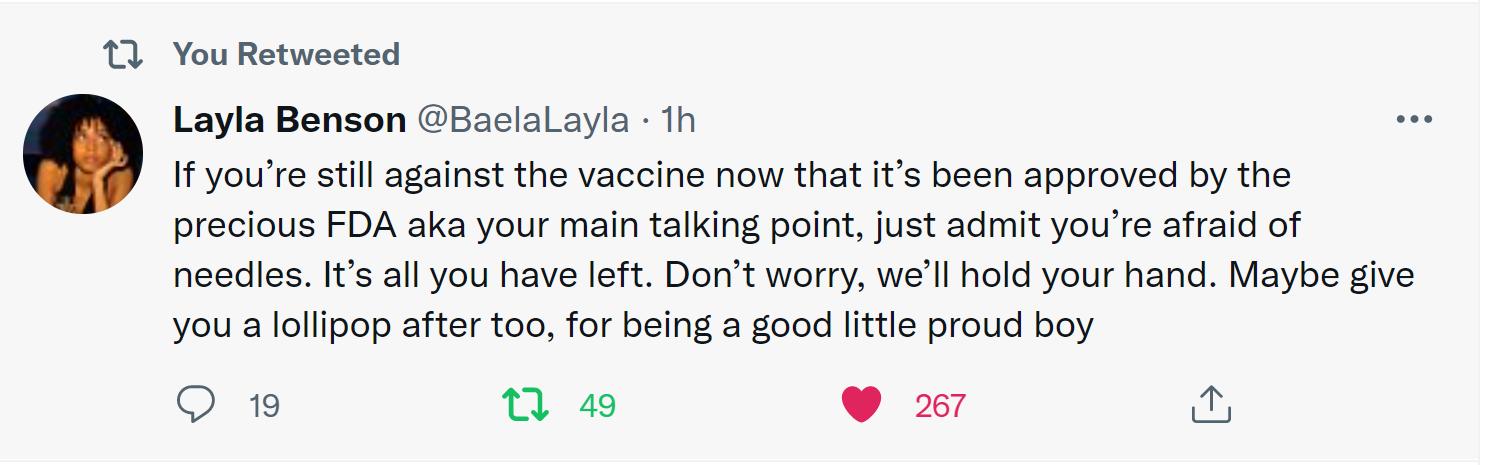Unlike the tweet via red heart

pos(861,404)
